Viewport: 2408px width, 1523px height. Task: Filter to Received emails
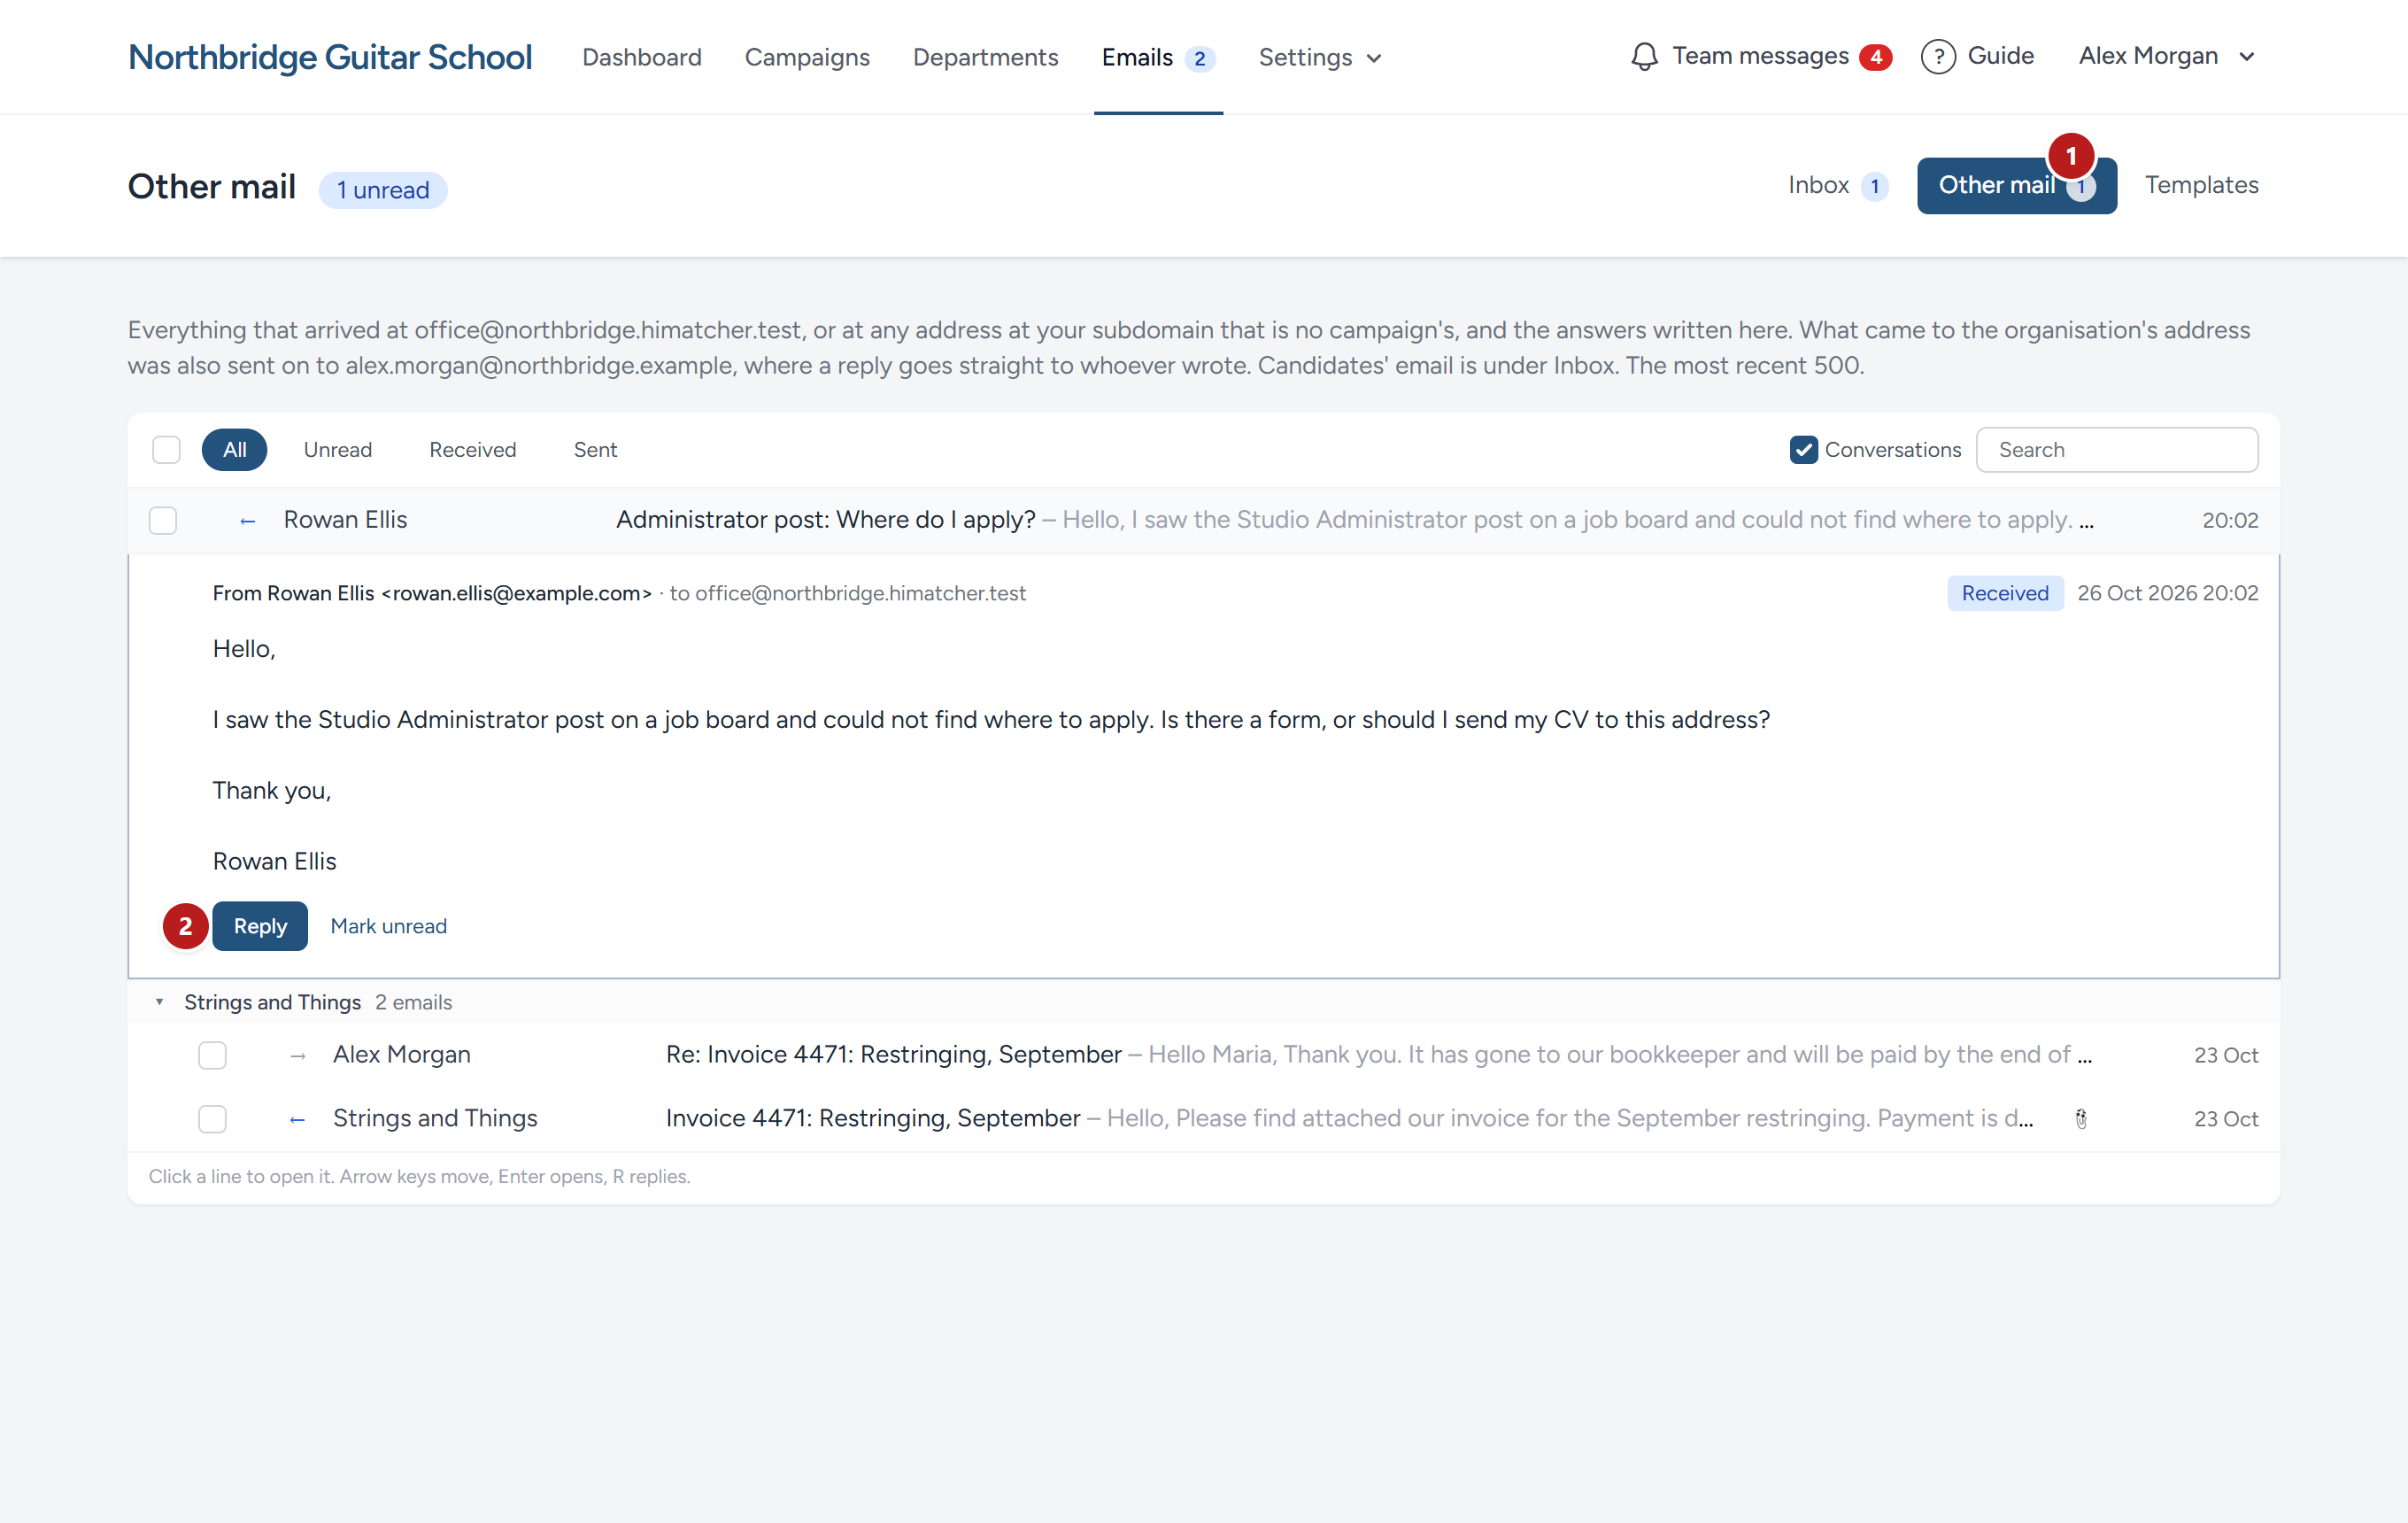pos(472,450)
